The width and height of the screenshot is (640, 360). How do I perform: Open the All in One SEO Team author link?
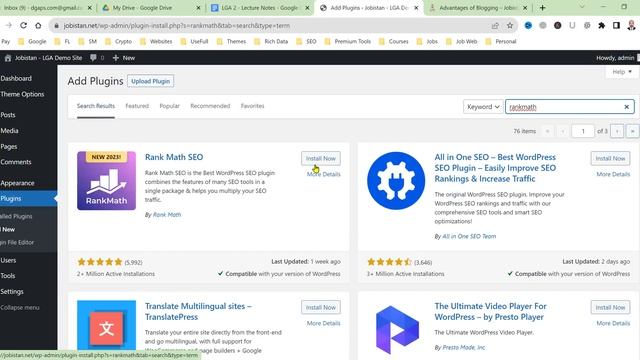click(469, 236)
